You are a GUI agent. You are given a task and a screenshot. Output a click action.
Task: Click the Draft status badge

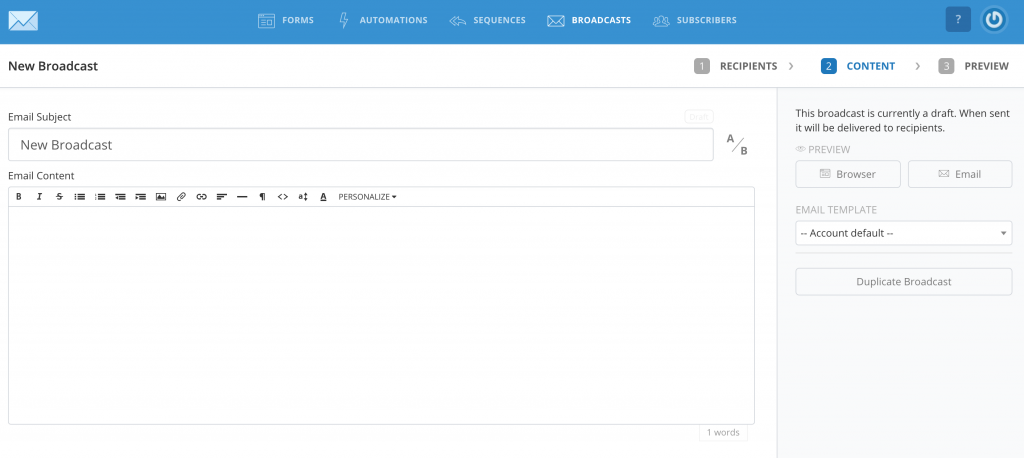(699, 117)
